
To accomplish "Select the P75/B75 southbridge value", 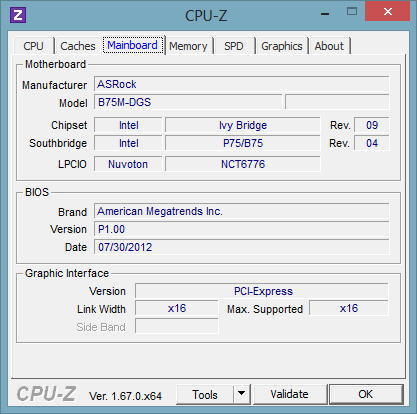I will click(x=243, y=143).
